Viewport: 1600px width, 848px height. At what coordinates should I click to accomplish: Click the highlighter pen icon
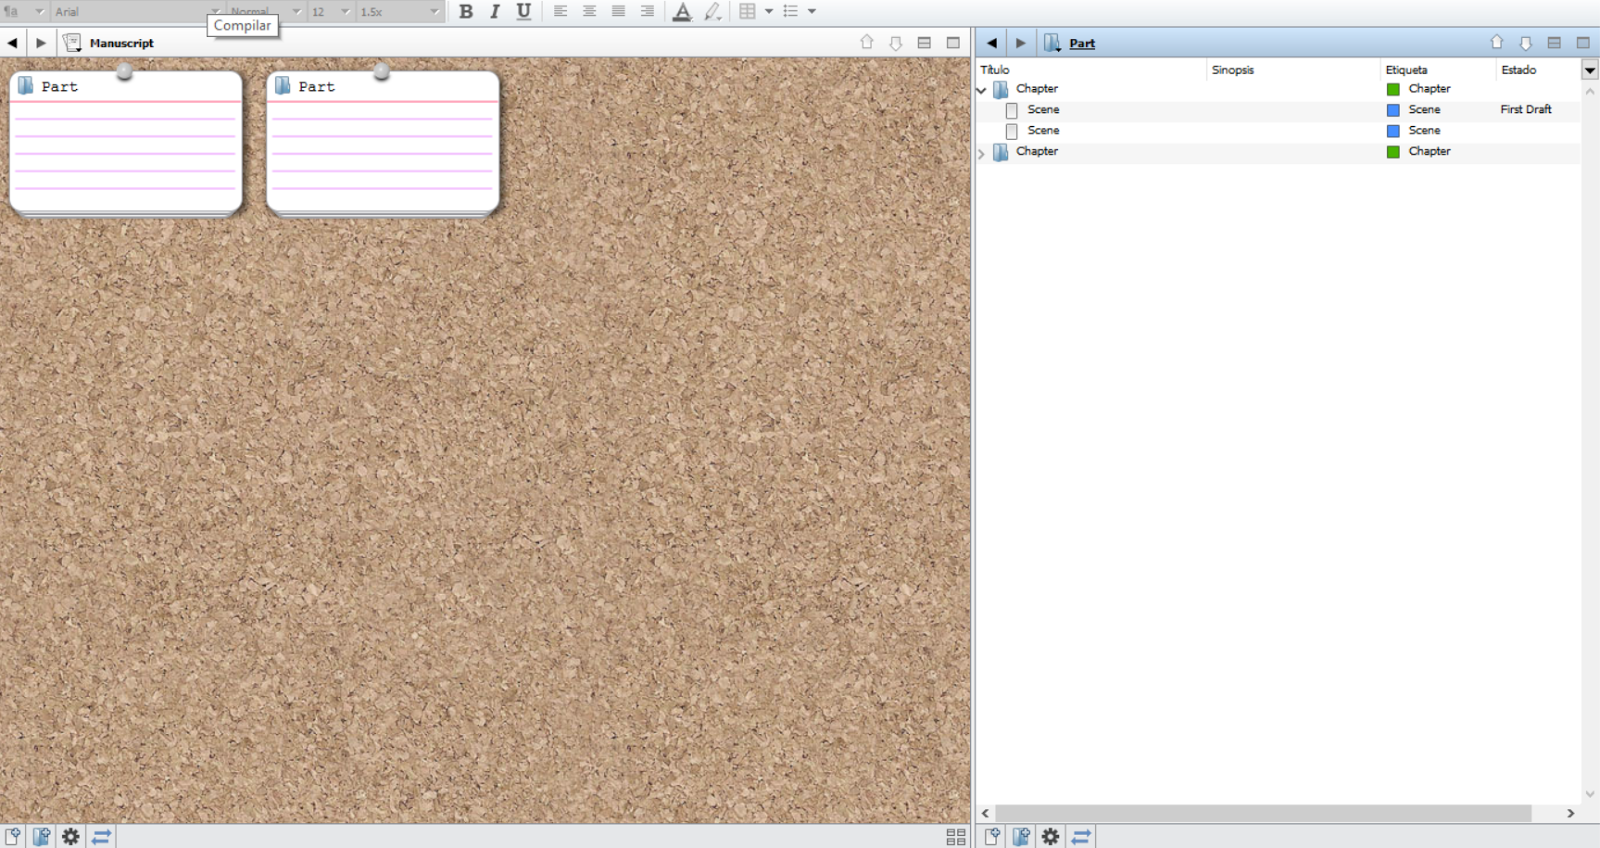click(712, 12)
